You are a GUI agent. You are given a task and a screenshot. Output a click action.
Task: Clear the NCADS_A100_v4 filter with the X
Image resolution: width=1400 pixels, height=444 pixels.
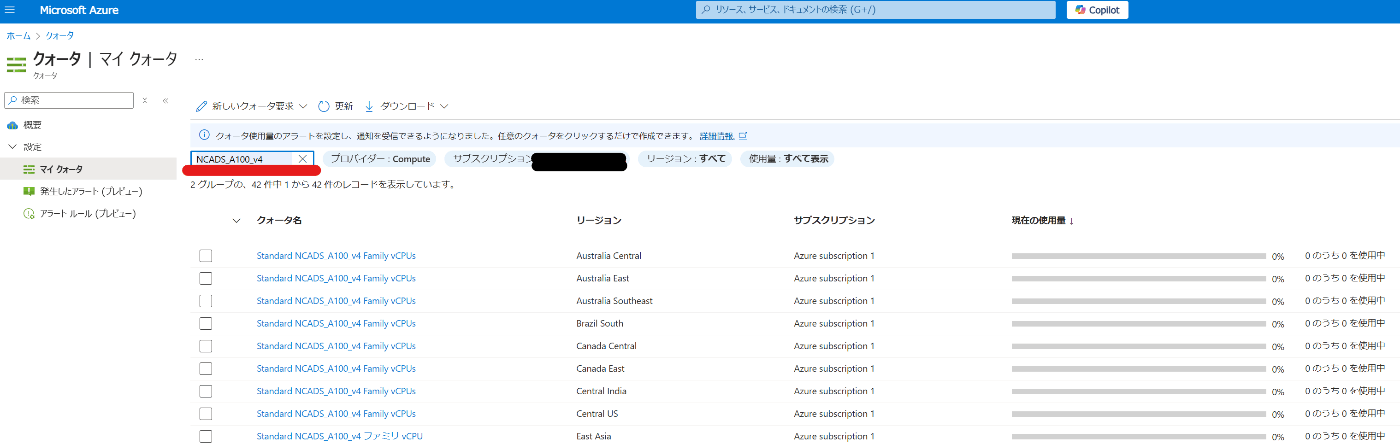pos(302,159)
